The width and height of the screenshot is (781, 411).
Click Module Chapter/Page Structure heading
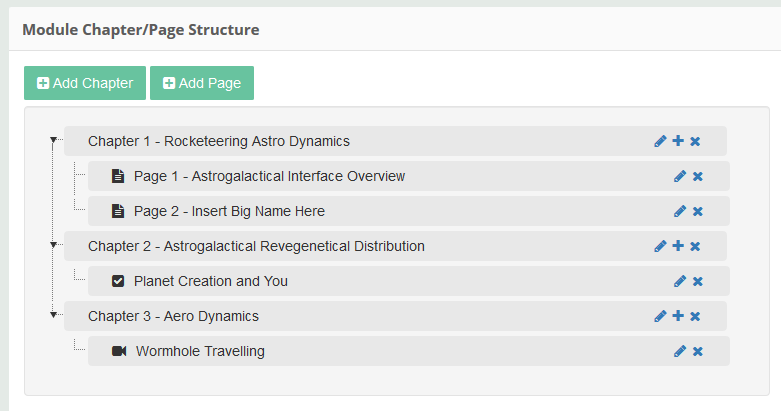141,30
